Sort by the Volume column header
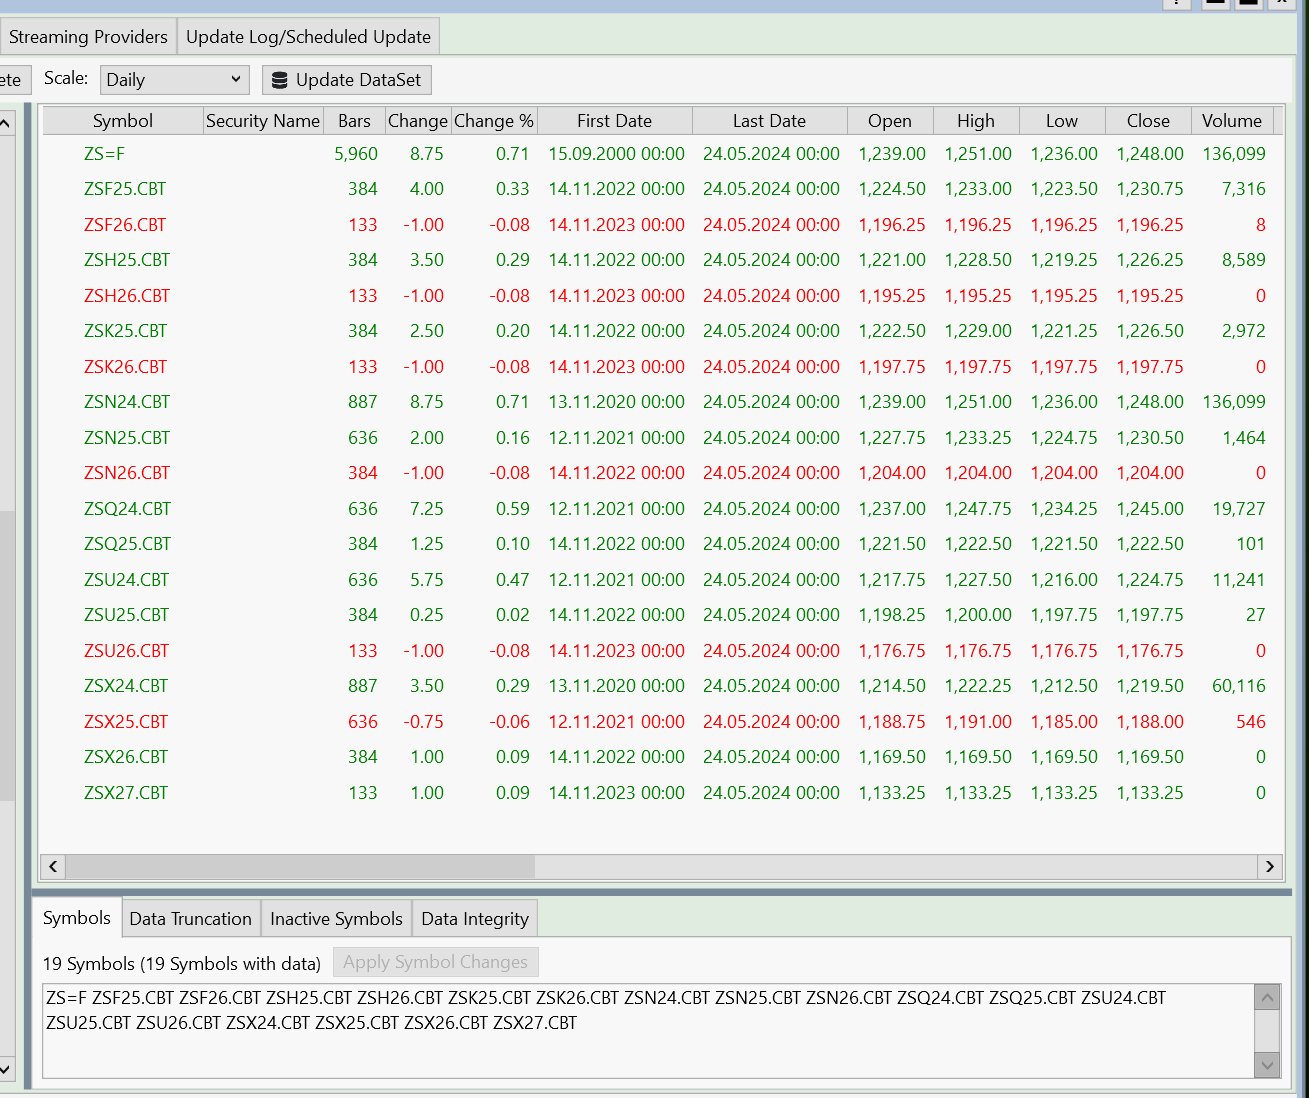The width and height of the screenshot is (1309, 1098). 1231,121
